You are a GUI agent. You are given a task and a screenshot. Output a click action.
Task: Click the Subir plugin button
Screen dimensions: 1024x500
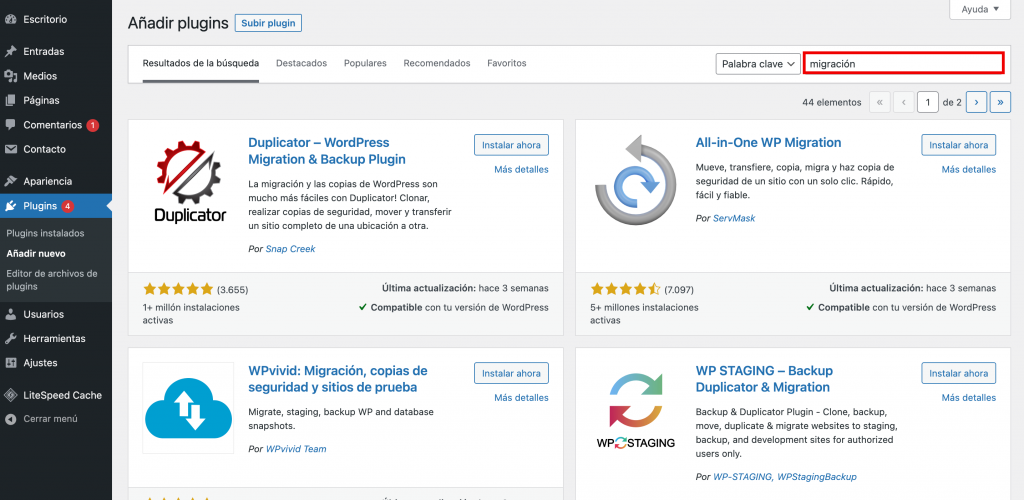tap(268, 23)
